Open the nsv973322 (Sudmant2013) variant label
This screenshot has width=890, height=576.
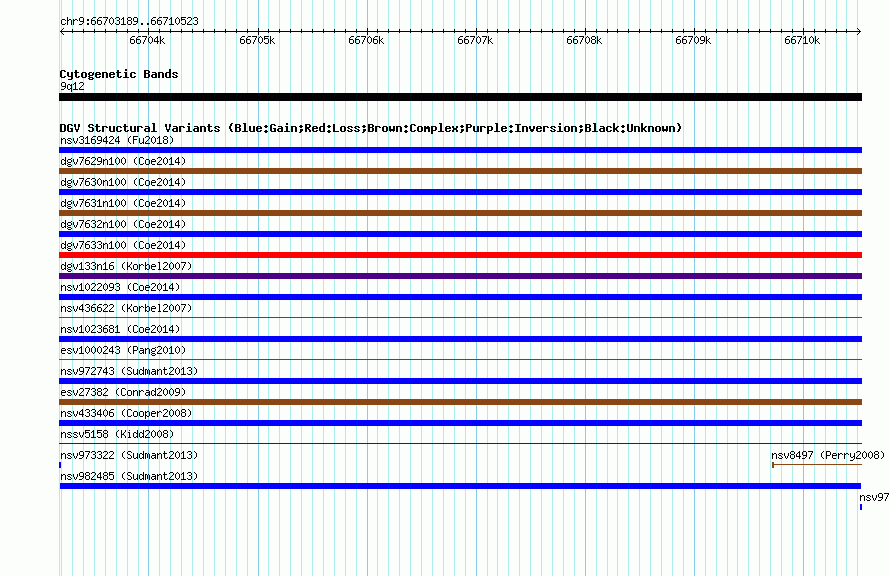pos(129,455)
